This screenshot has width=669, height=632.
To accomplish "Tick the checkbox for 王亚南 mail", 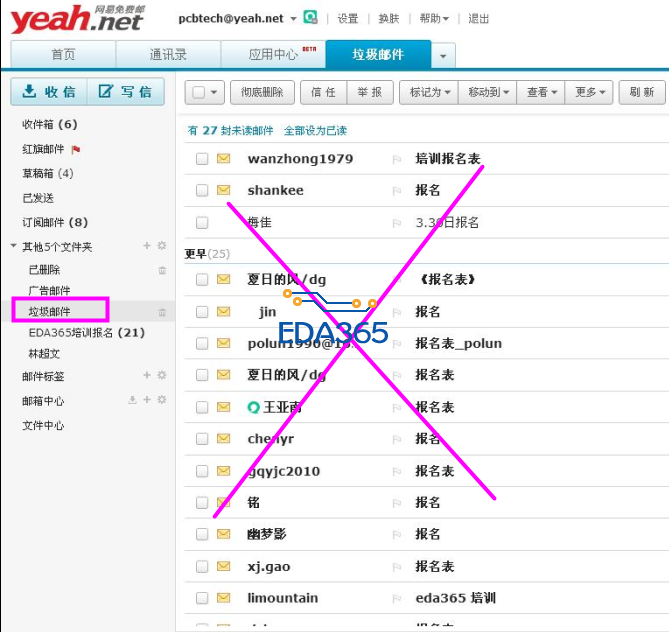I will click(x=202, y=407).
